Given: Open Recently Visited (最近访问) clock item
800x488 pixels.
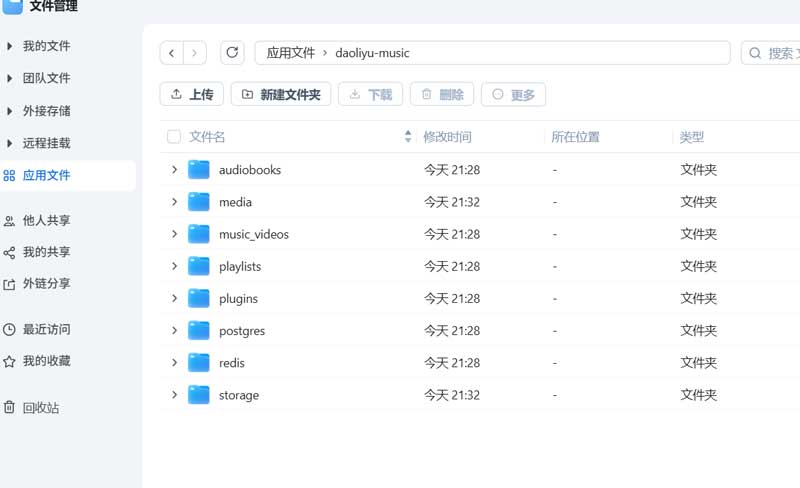Looking at the screenshot, I should coord(46,329).
